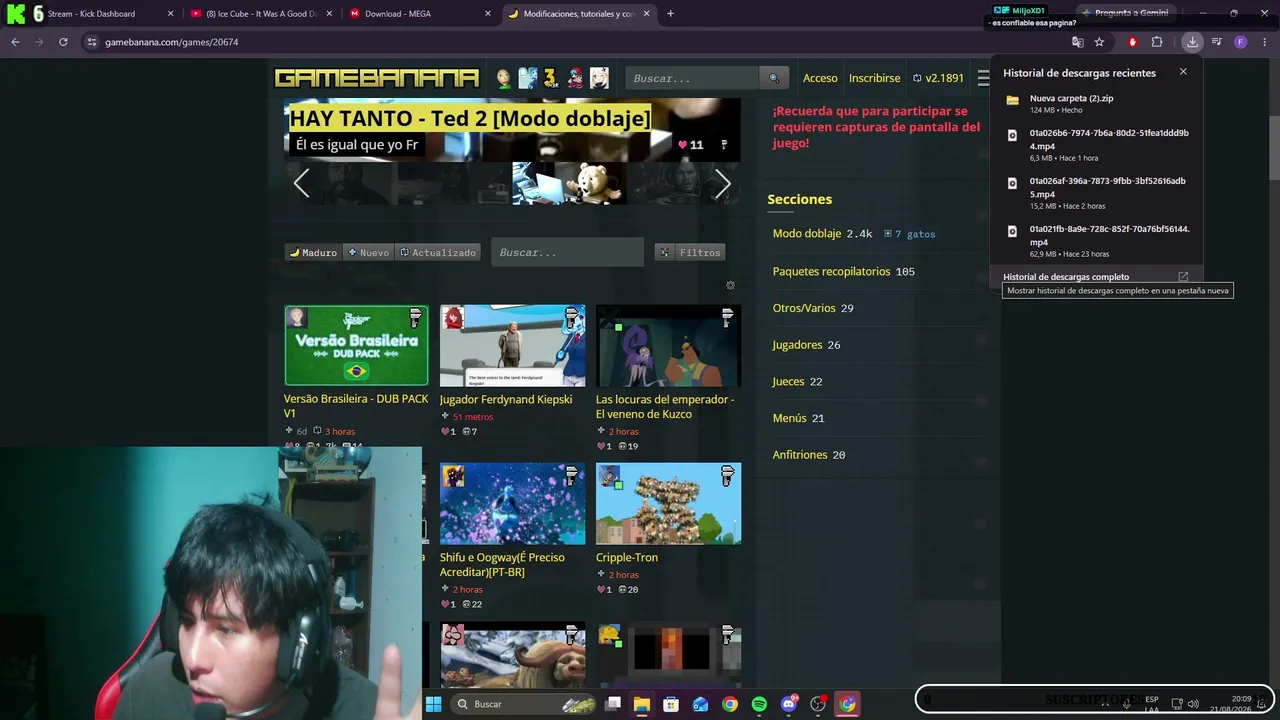Show next slide in featured carousel

[x=723, y=183]
